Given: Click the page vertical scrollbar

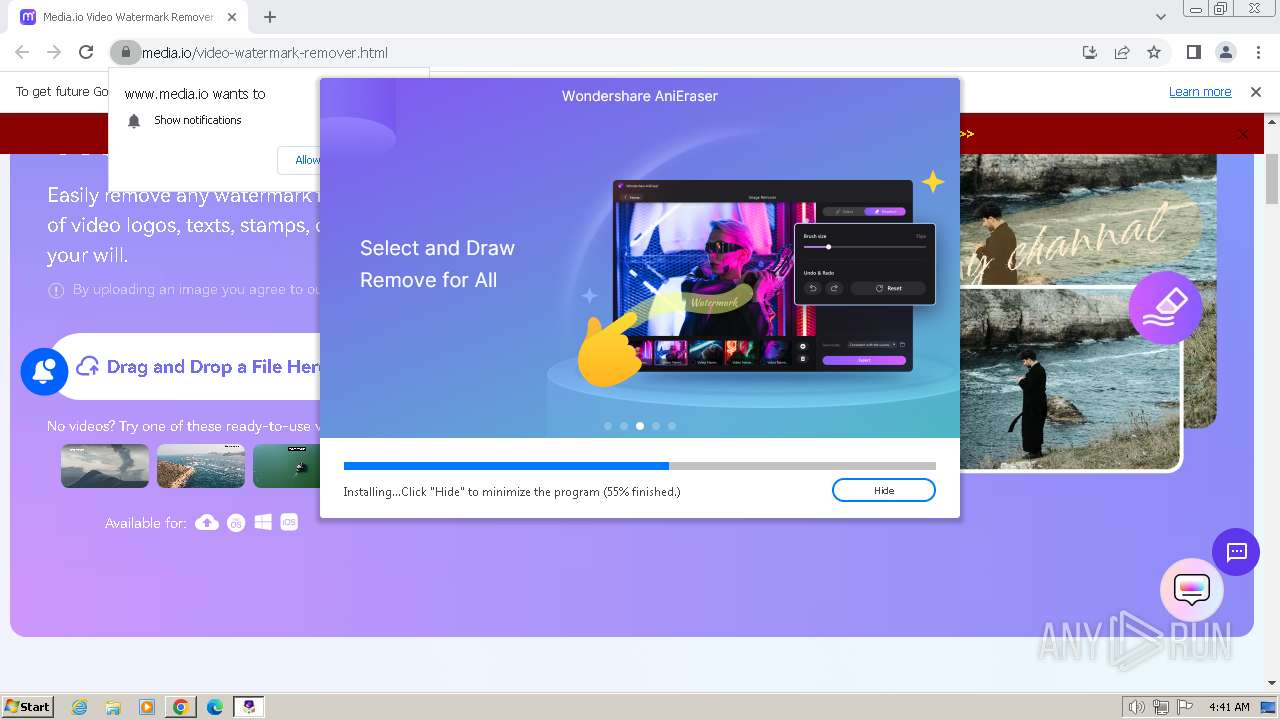Looking at the screenshot, I should [x=1272, y=180].
